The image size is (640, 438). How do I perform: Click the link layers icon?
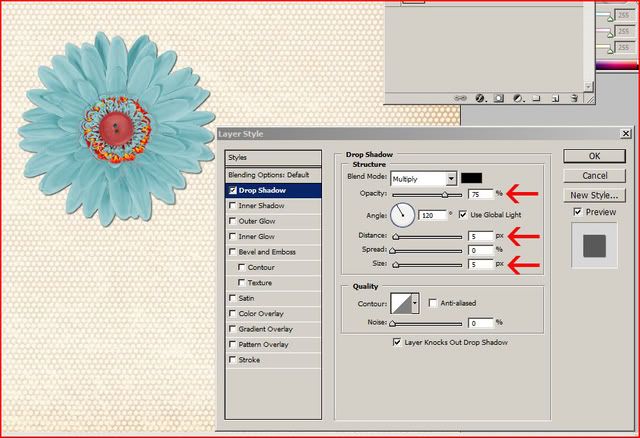(x=461, y=98)
